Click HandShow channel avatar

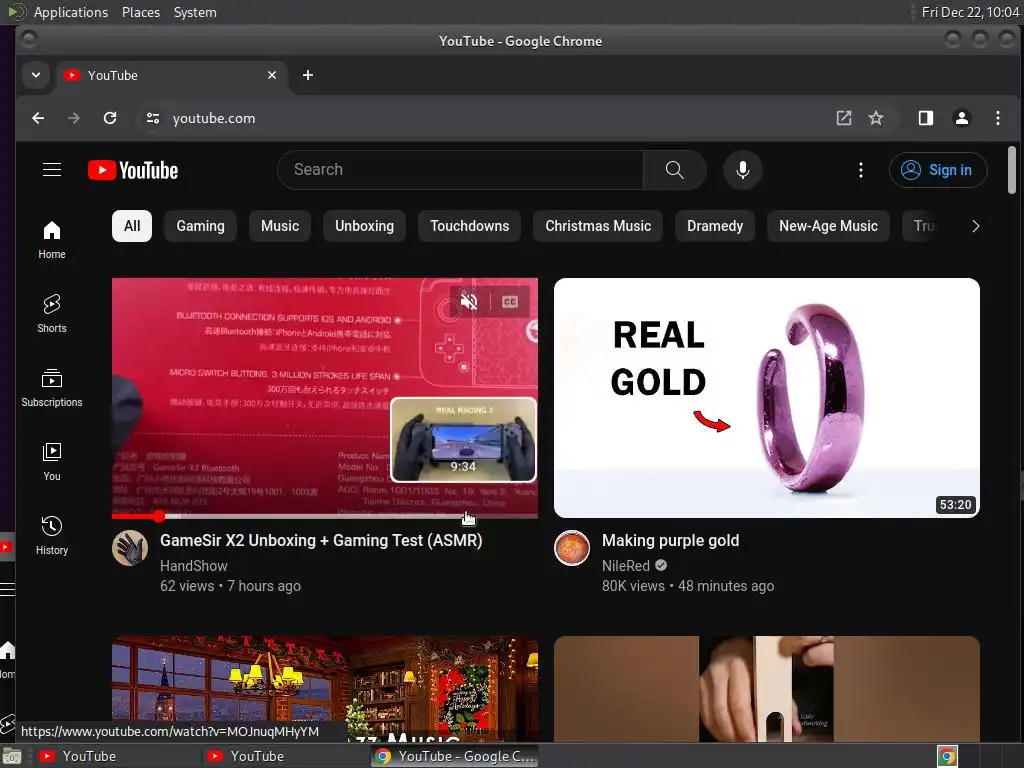(x=129, y=548)
